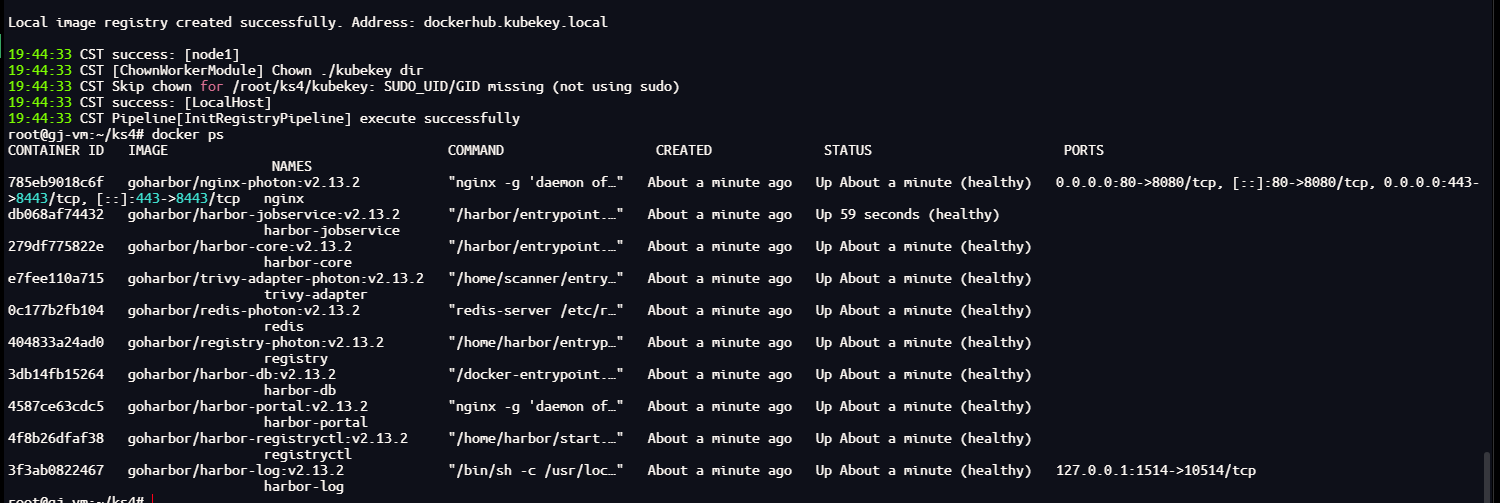1500x503 pixels.
Task: Click the 'redis-server /etc/r…' command text
Action: click(536, 310)
